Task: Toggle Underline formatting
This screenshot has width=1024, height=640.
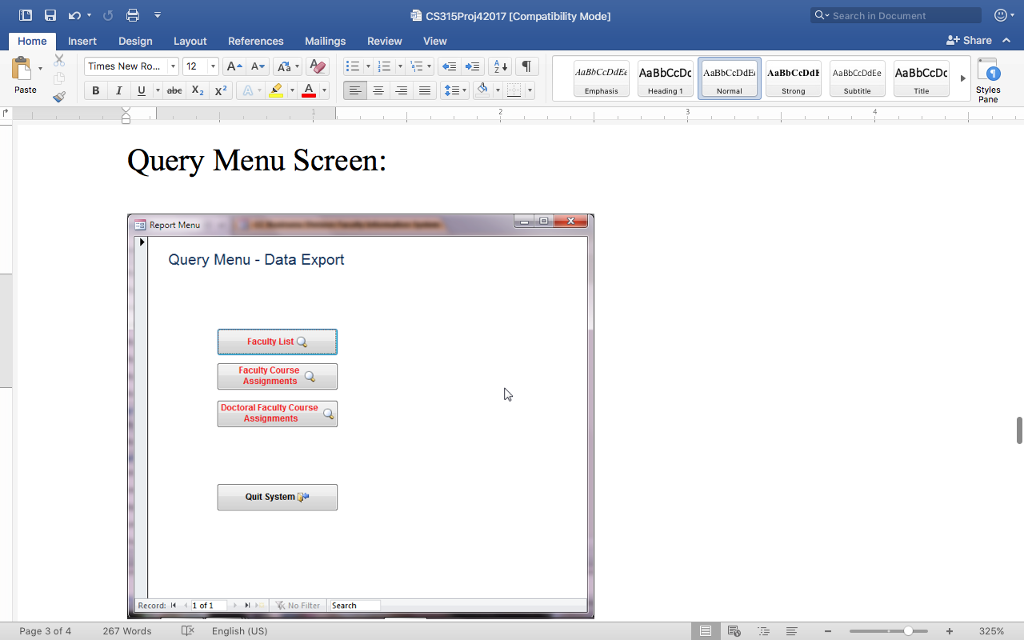Action: [x=141, y=91]
